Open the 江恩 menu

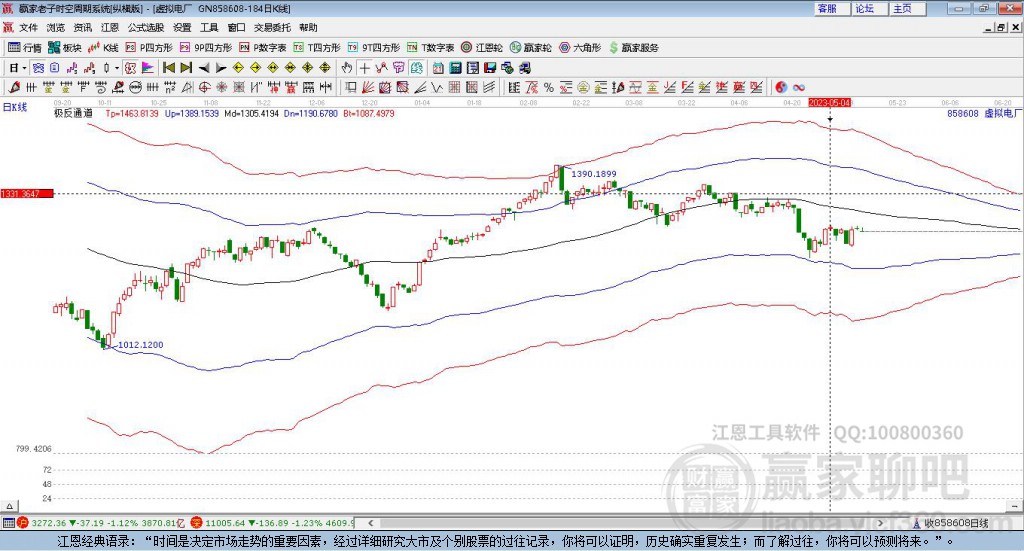[x=110, y=27]
